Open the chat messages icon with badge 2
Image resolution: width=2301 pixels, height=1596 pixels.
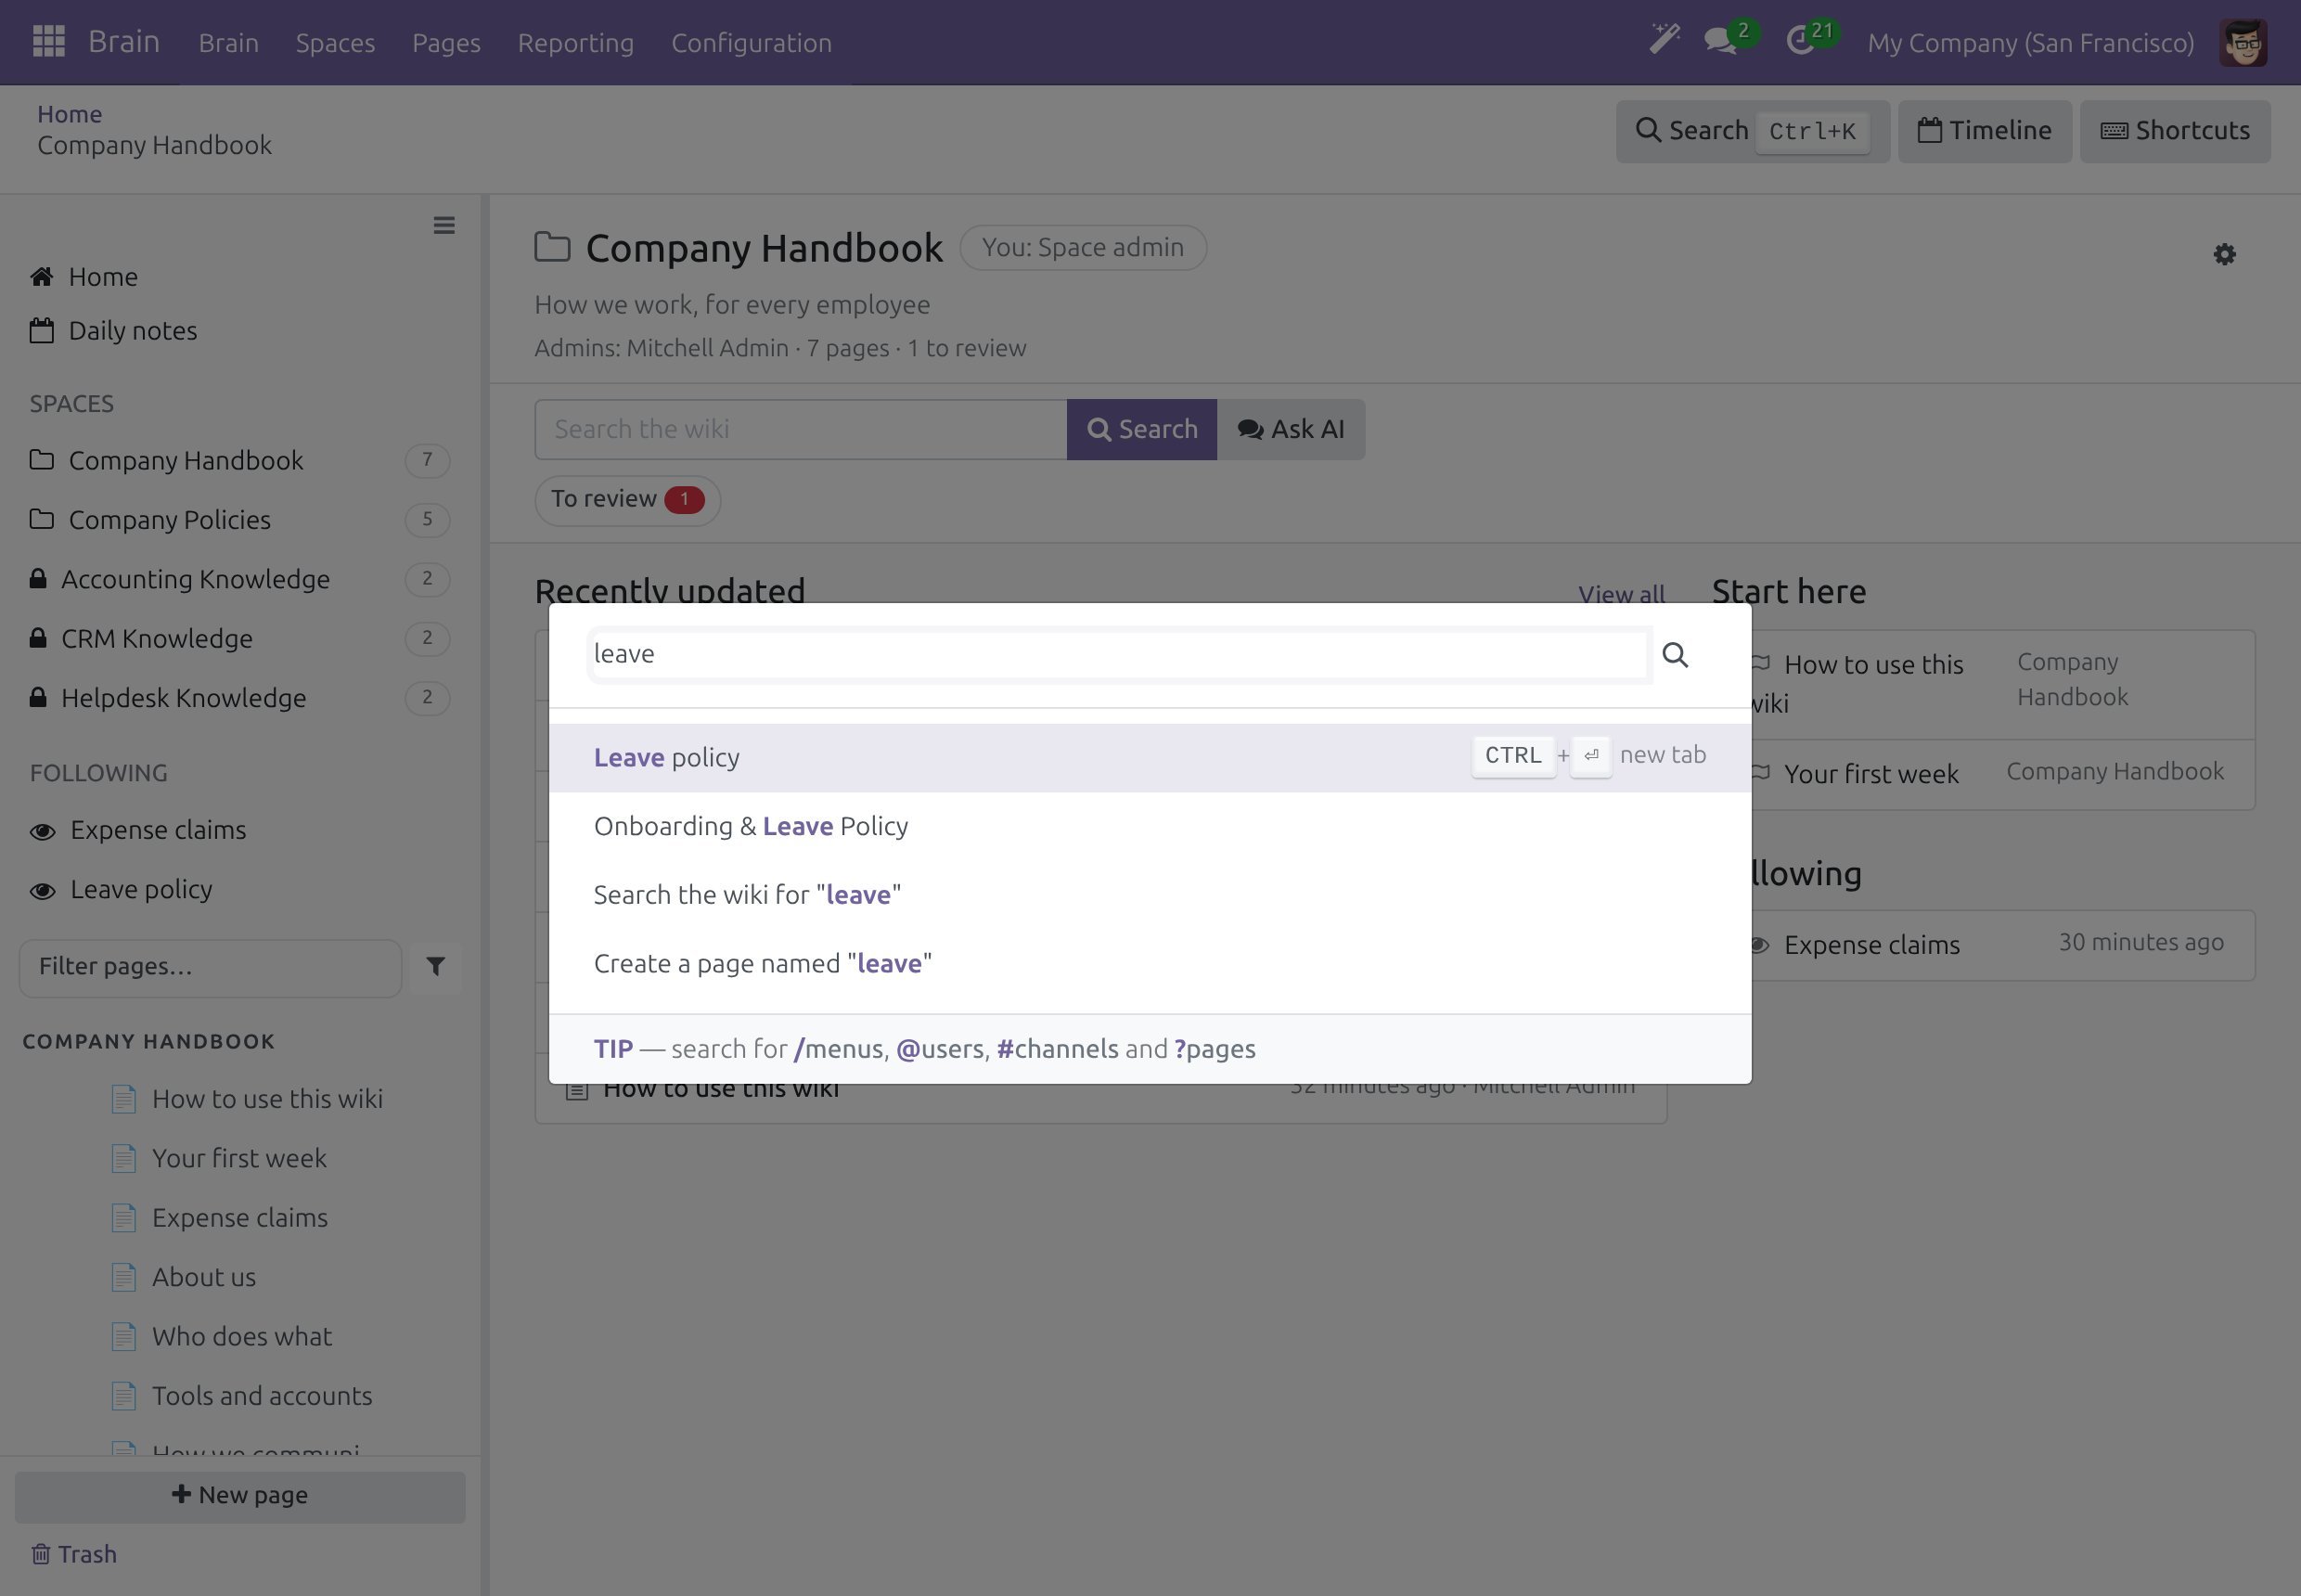[1721, 41]
